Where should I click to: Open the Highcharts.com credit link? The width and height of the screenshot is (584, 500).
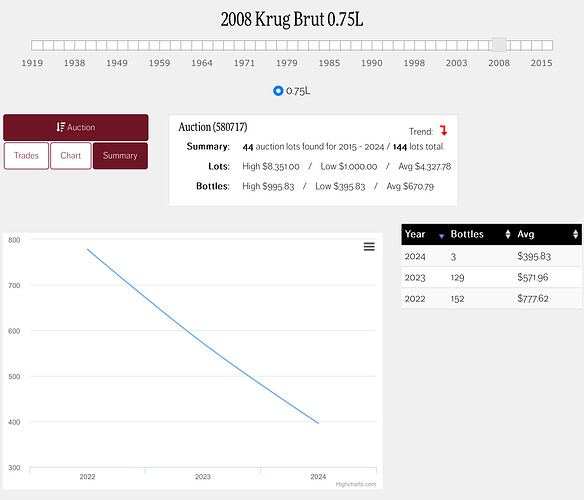pos(356,484)
